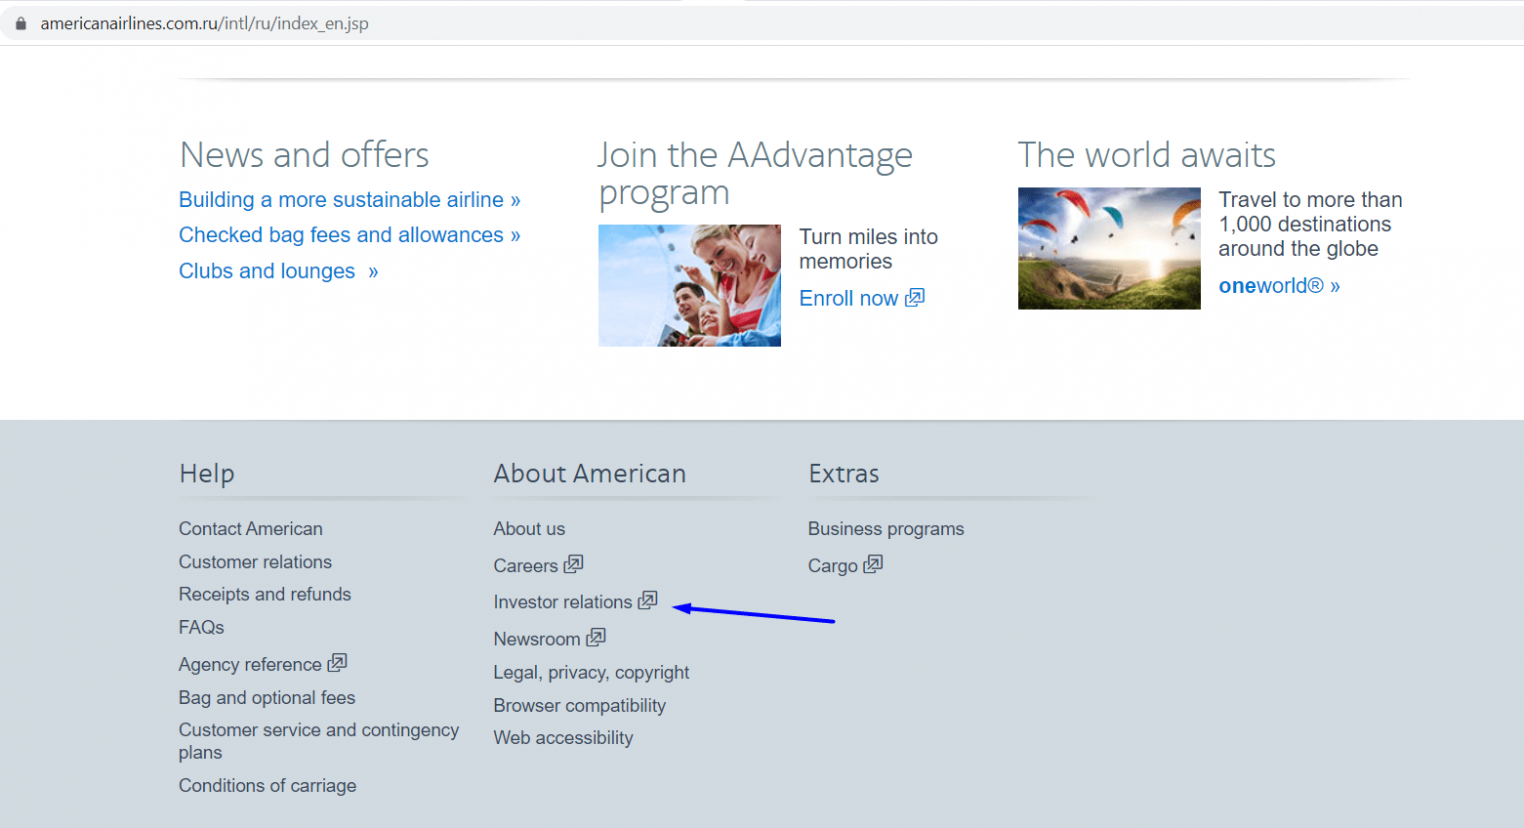This screenshot has width=1524, height=828.
Task: Click Join the AAdvantage program heading
Action: [755, 173]
